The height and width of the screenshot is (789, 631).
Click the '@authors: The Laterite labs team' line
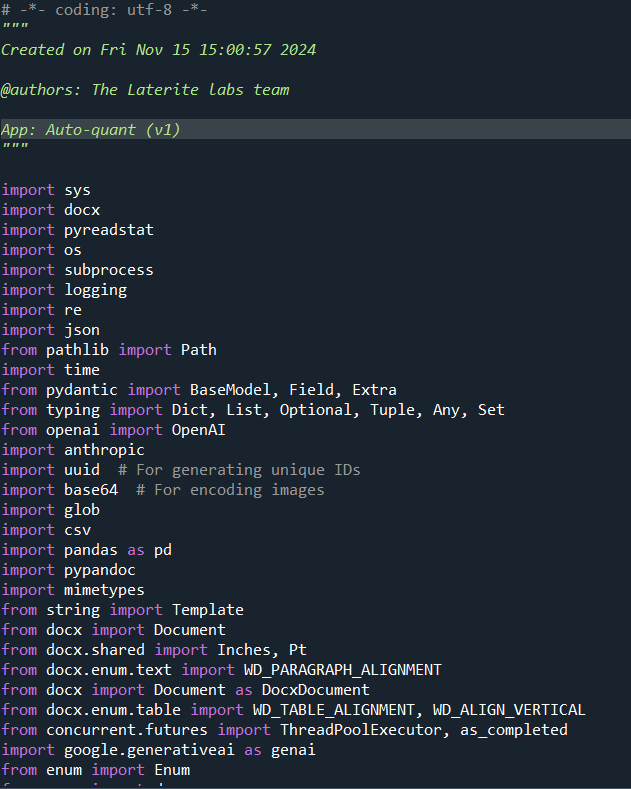coord(145,90)
